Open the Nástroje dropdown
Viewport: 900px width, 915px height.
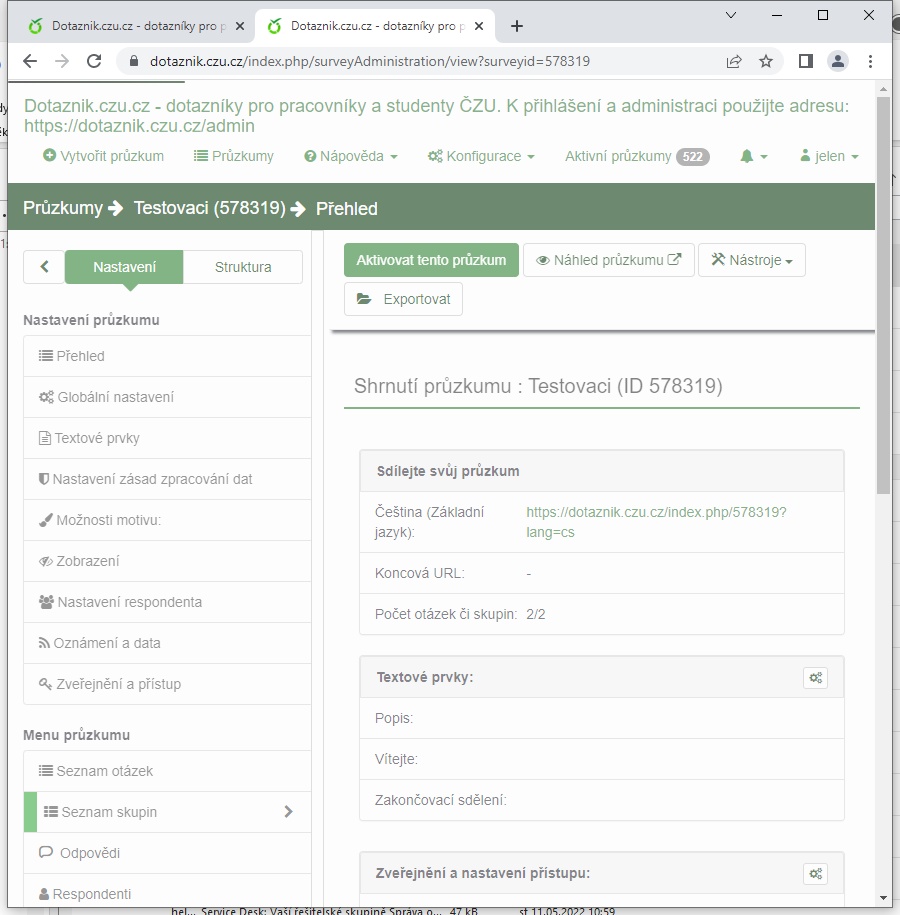[751, 260]
